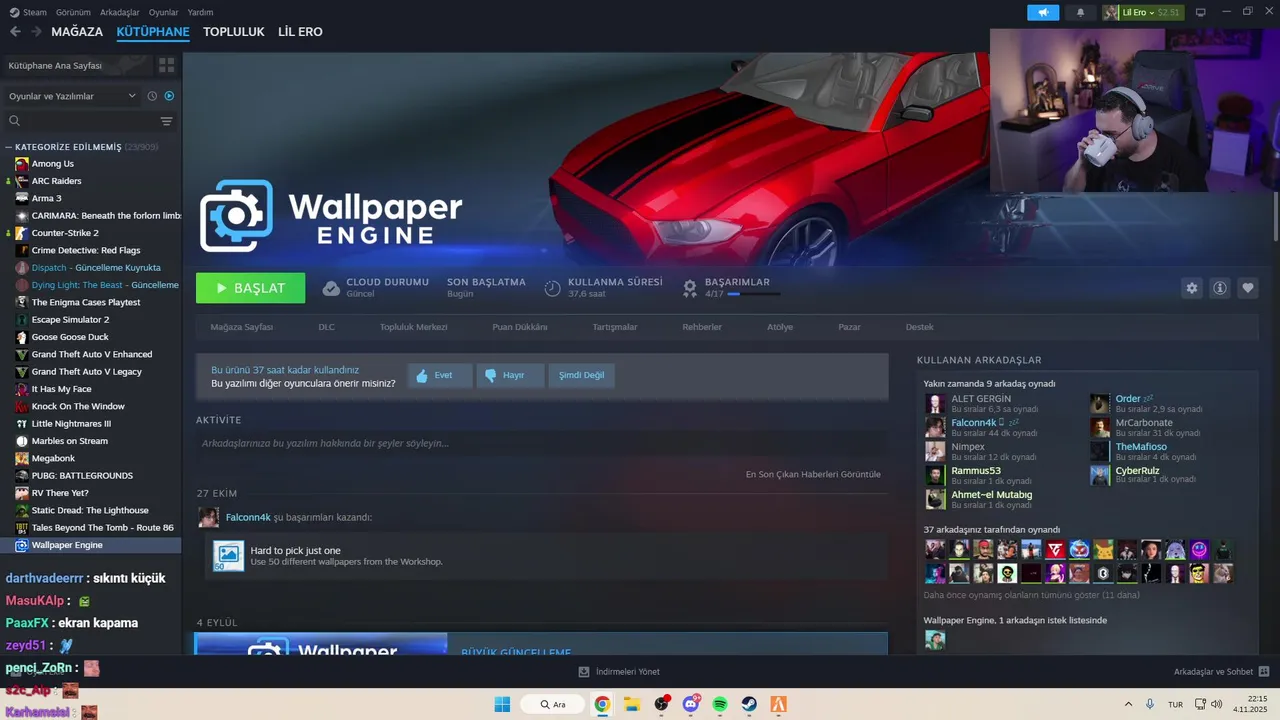Open the Görünüm menu
The width and height of the screenshot is (1280, 720).
click(73, 12)
